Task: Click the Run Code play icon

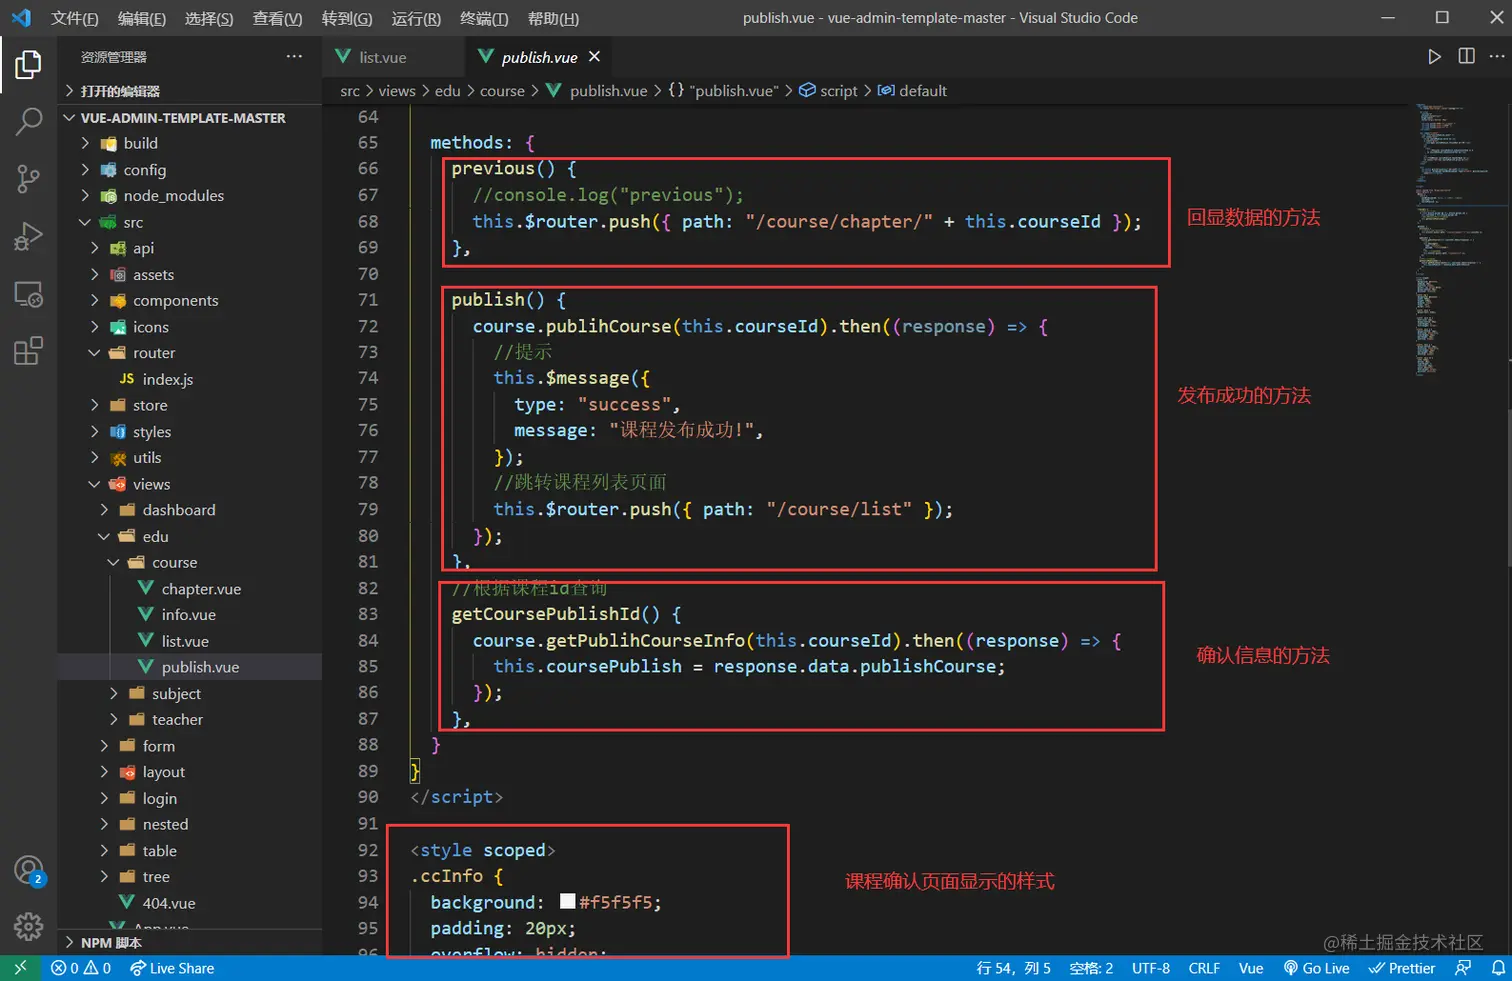Action: [x=1434, y=57]
